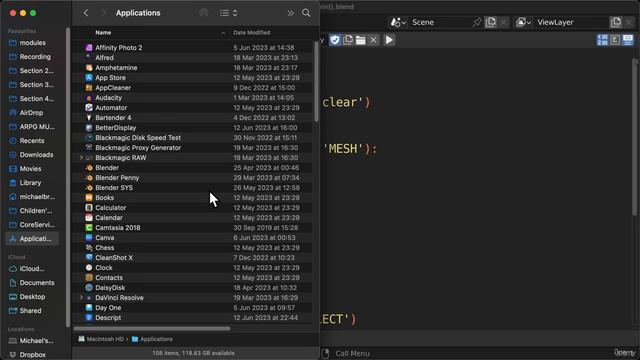This screenshot has width=640, height=360.
Task: Select the Audacity icon
Action: (x=89, y=98)
